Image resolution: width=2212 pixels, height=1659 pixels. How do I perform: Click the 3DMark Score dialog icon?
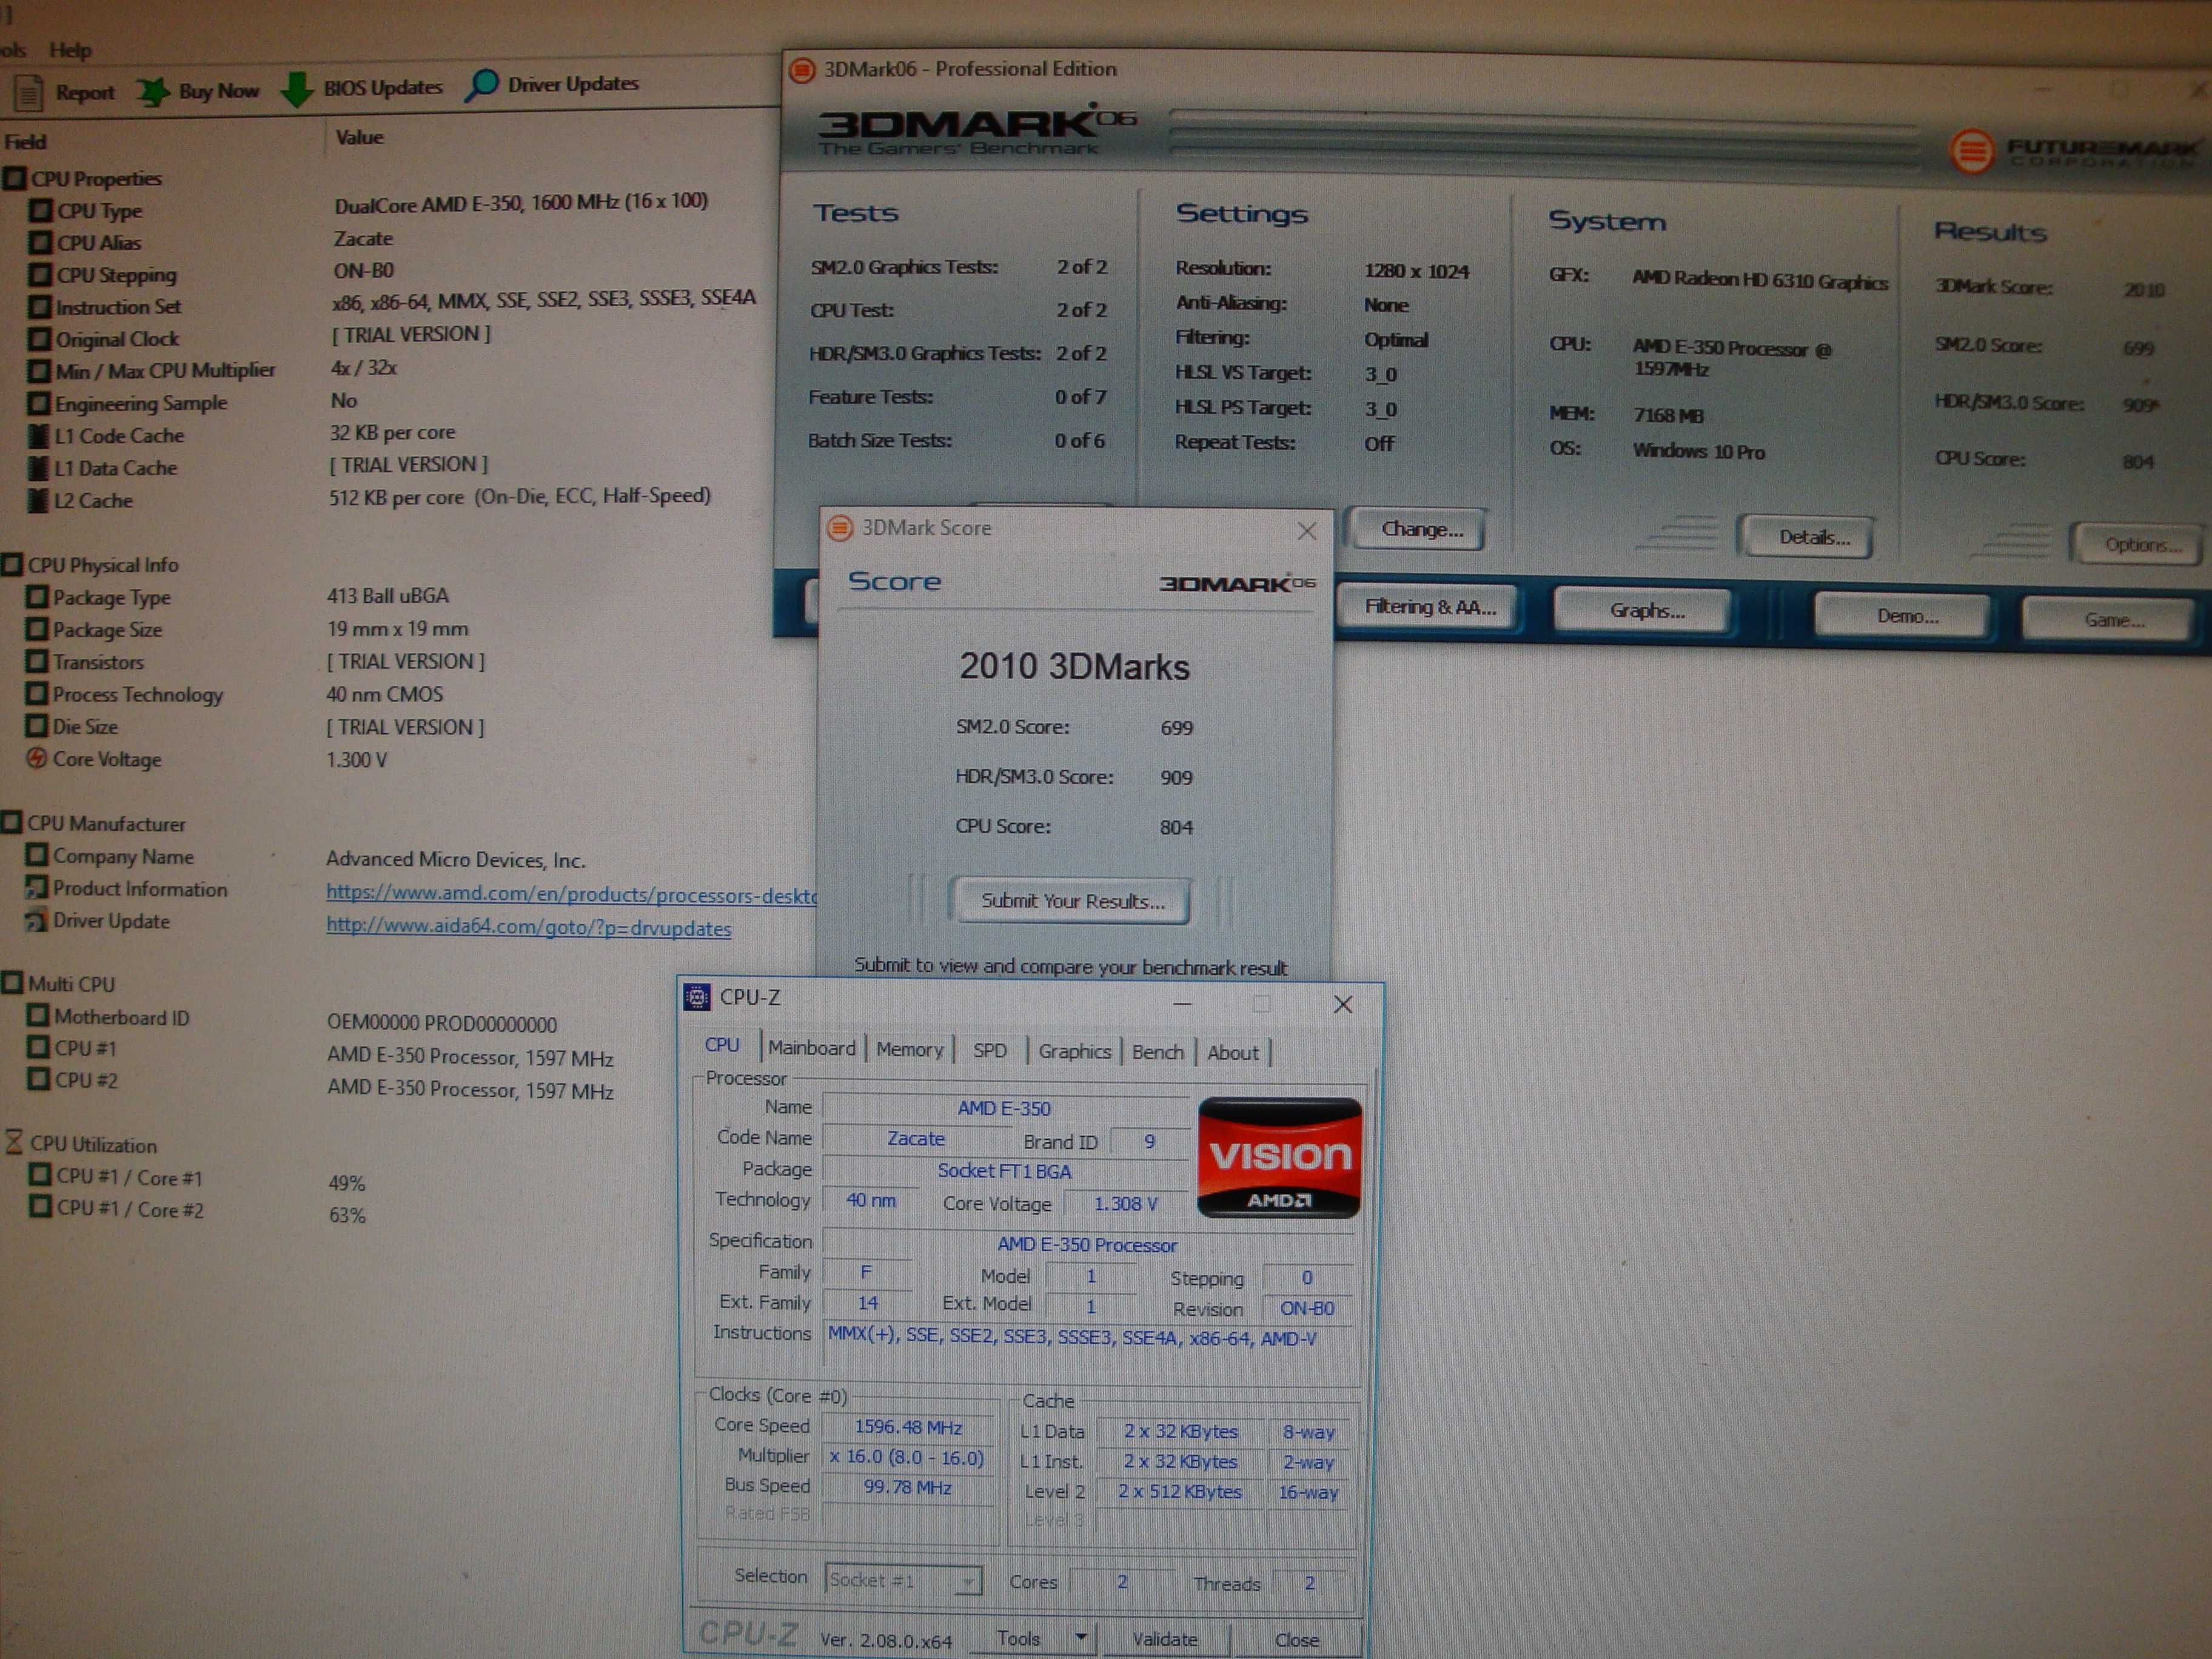point(840,527)
